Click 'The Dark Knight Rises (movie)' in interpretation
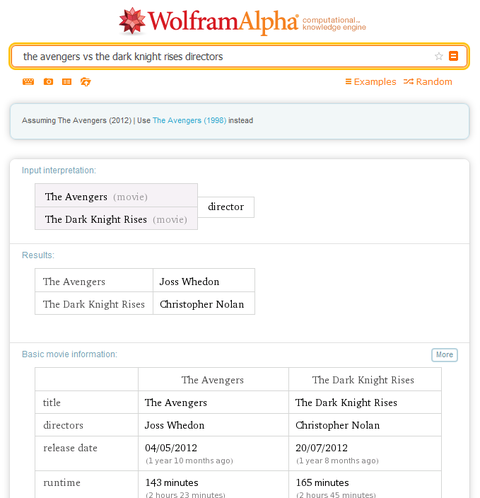Image resolution: width=480 pixels, height=498 pixels. (x=116, y=219)
